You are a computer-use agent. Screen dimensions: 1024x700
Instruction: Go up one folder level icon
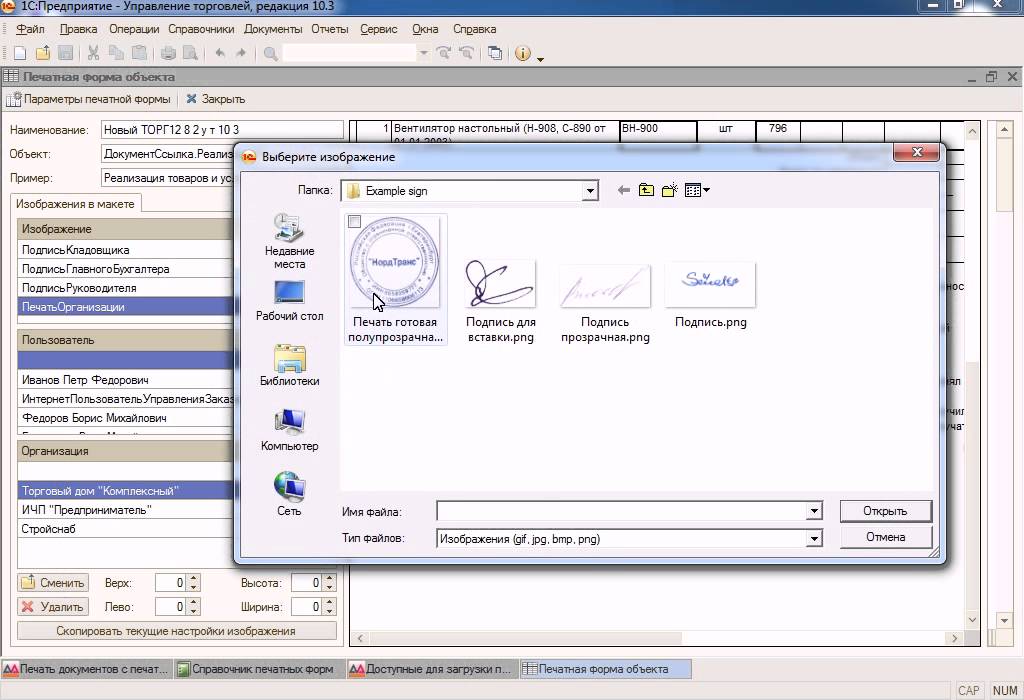click(x=646, y=190)
